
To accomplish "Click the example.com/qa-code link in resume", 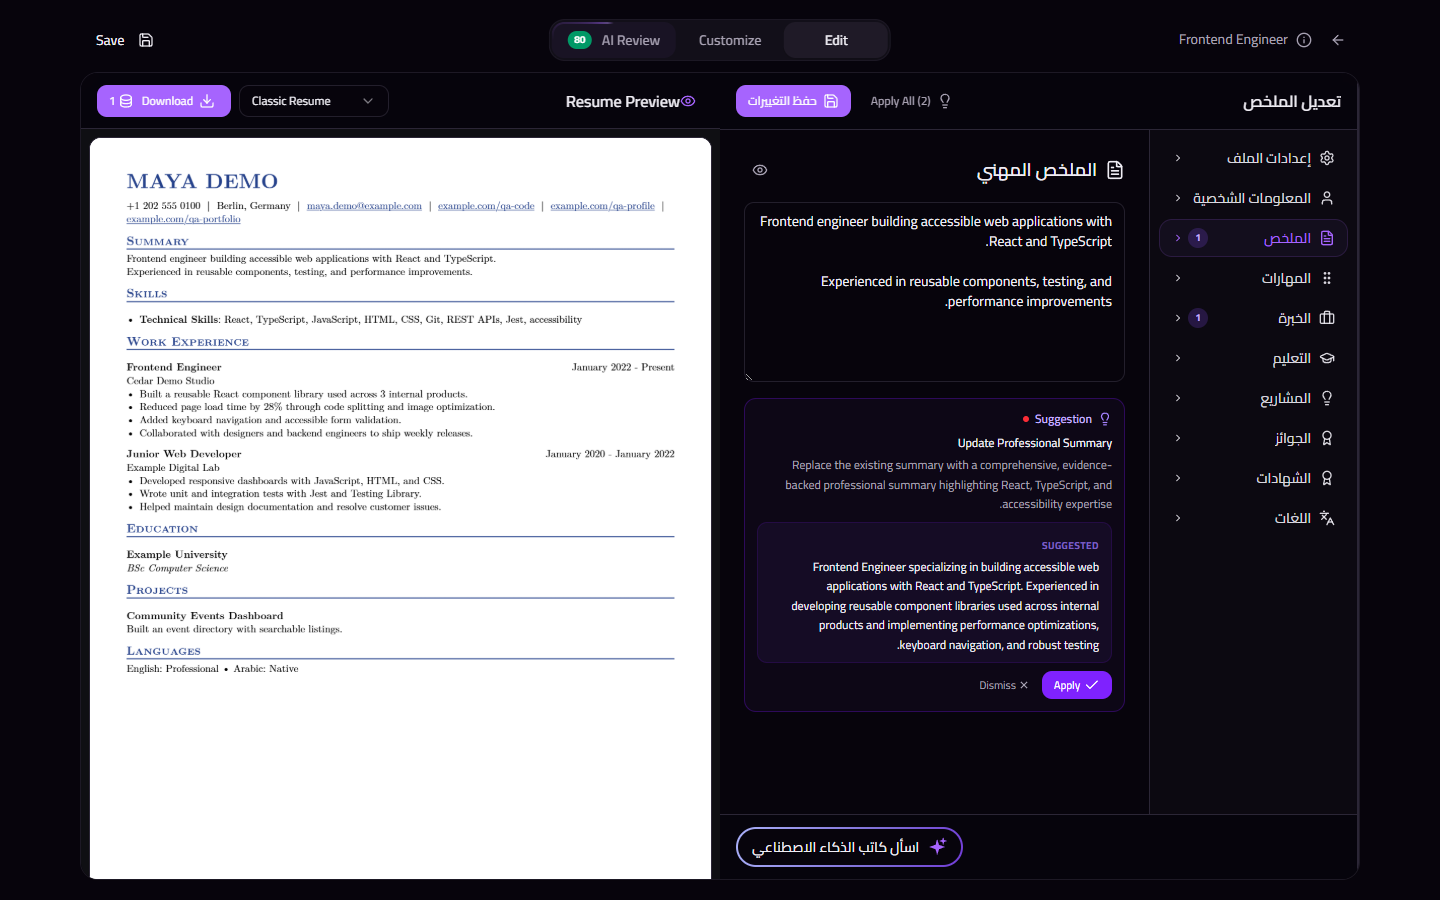I will coord(486,206).
